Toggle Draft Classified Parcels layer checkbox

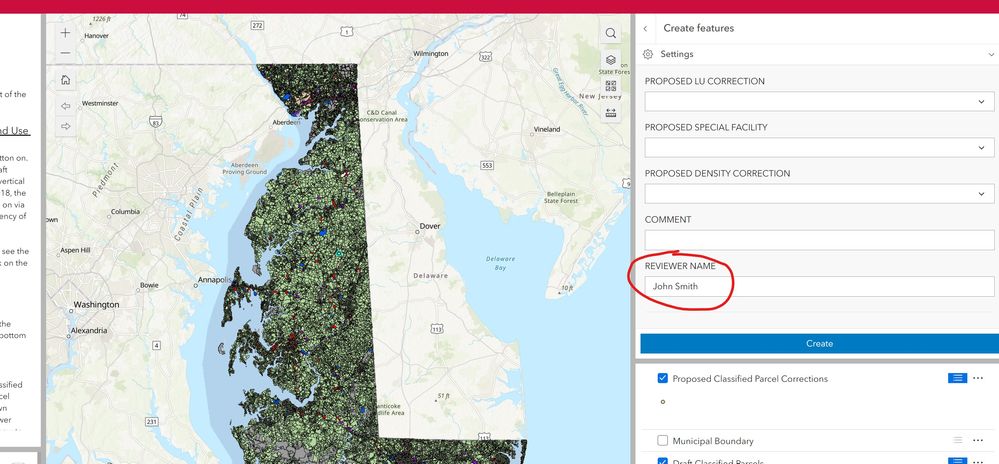point(663,461)
